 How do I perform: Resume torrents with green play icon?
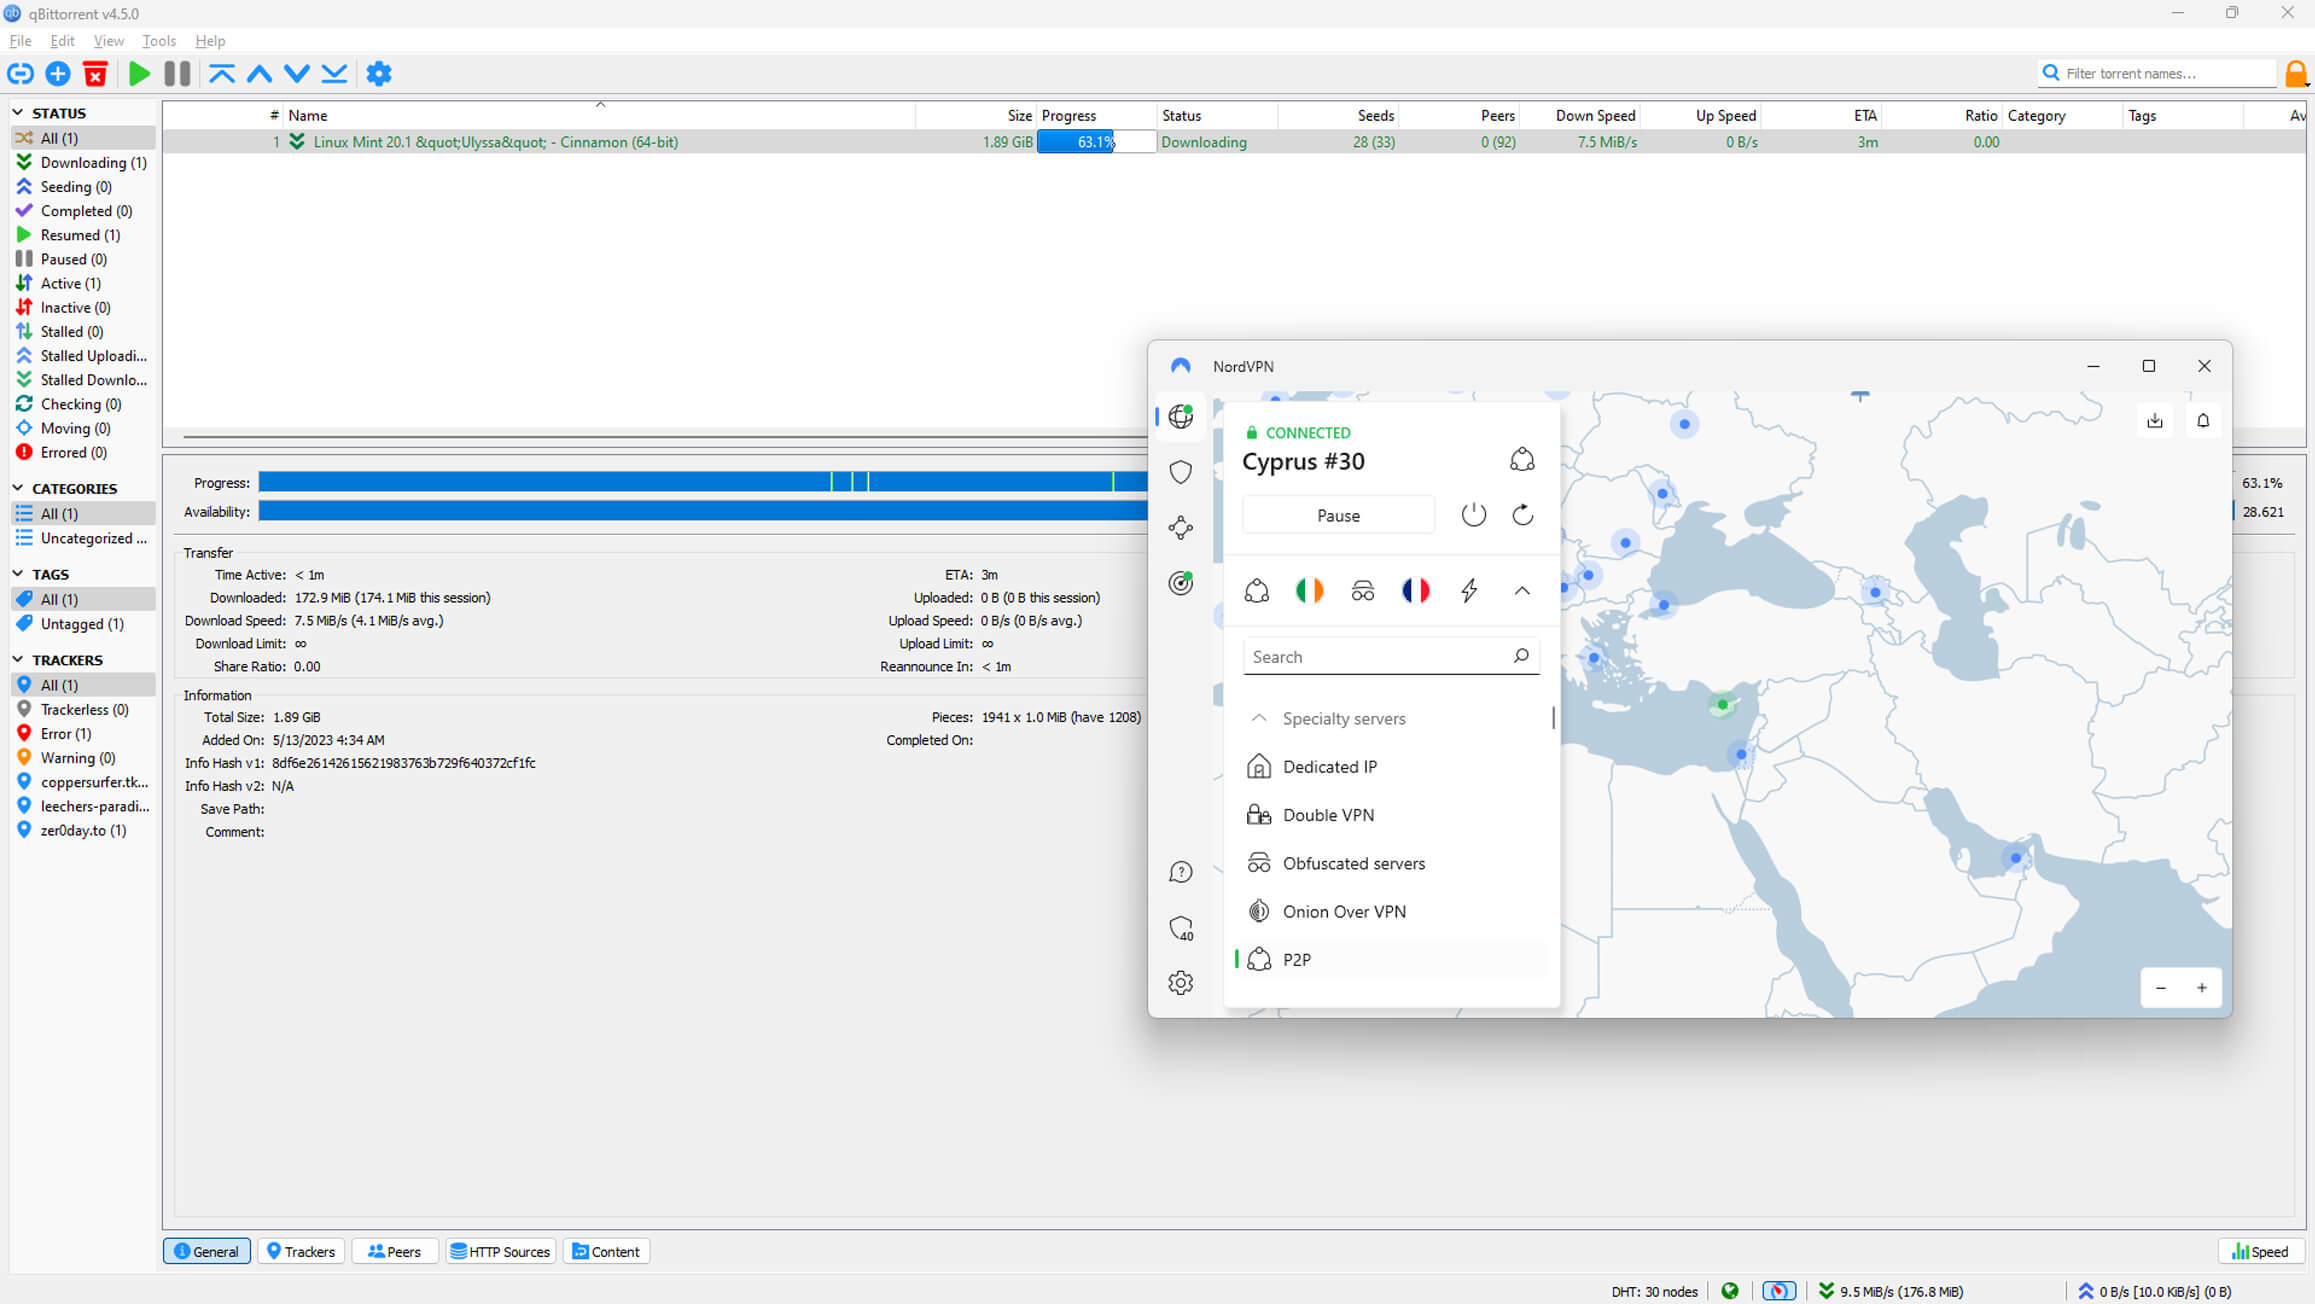pos(139,73)
